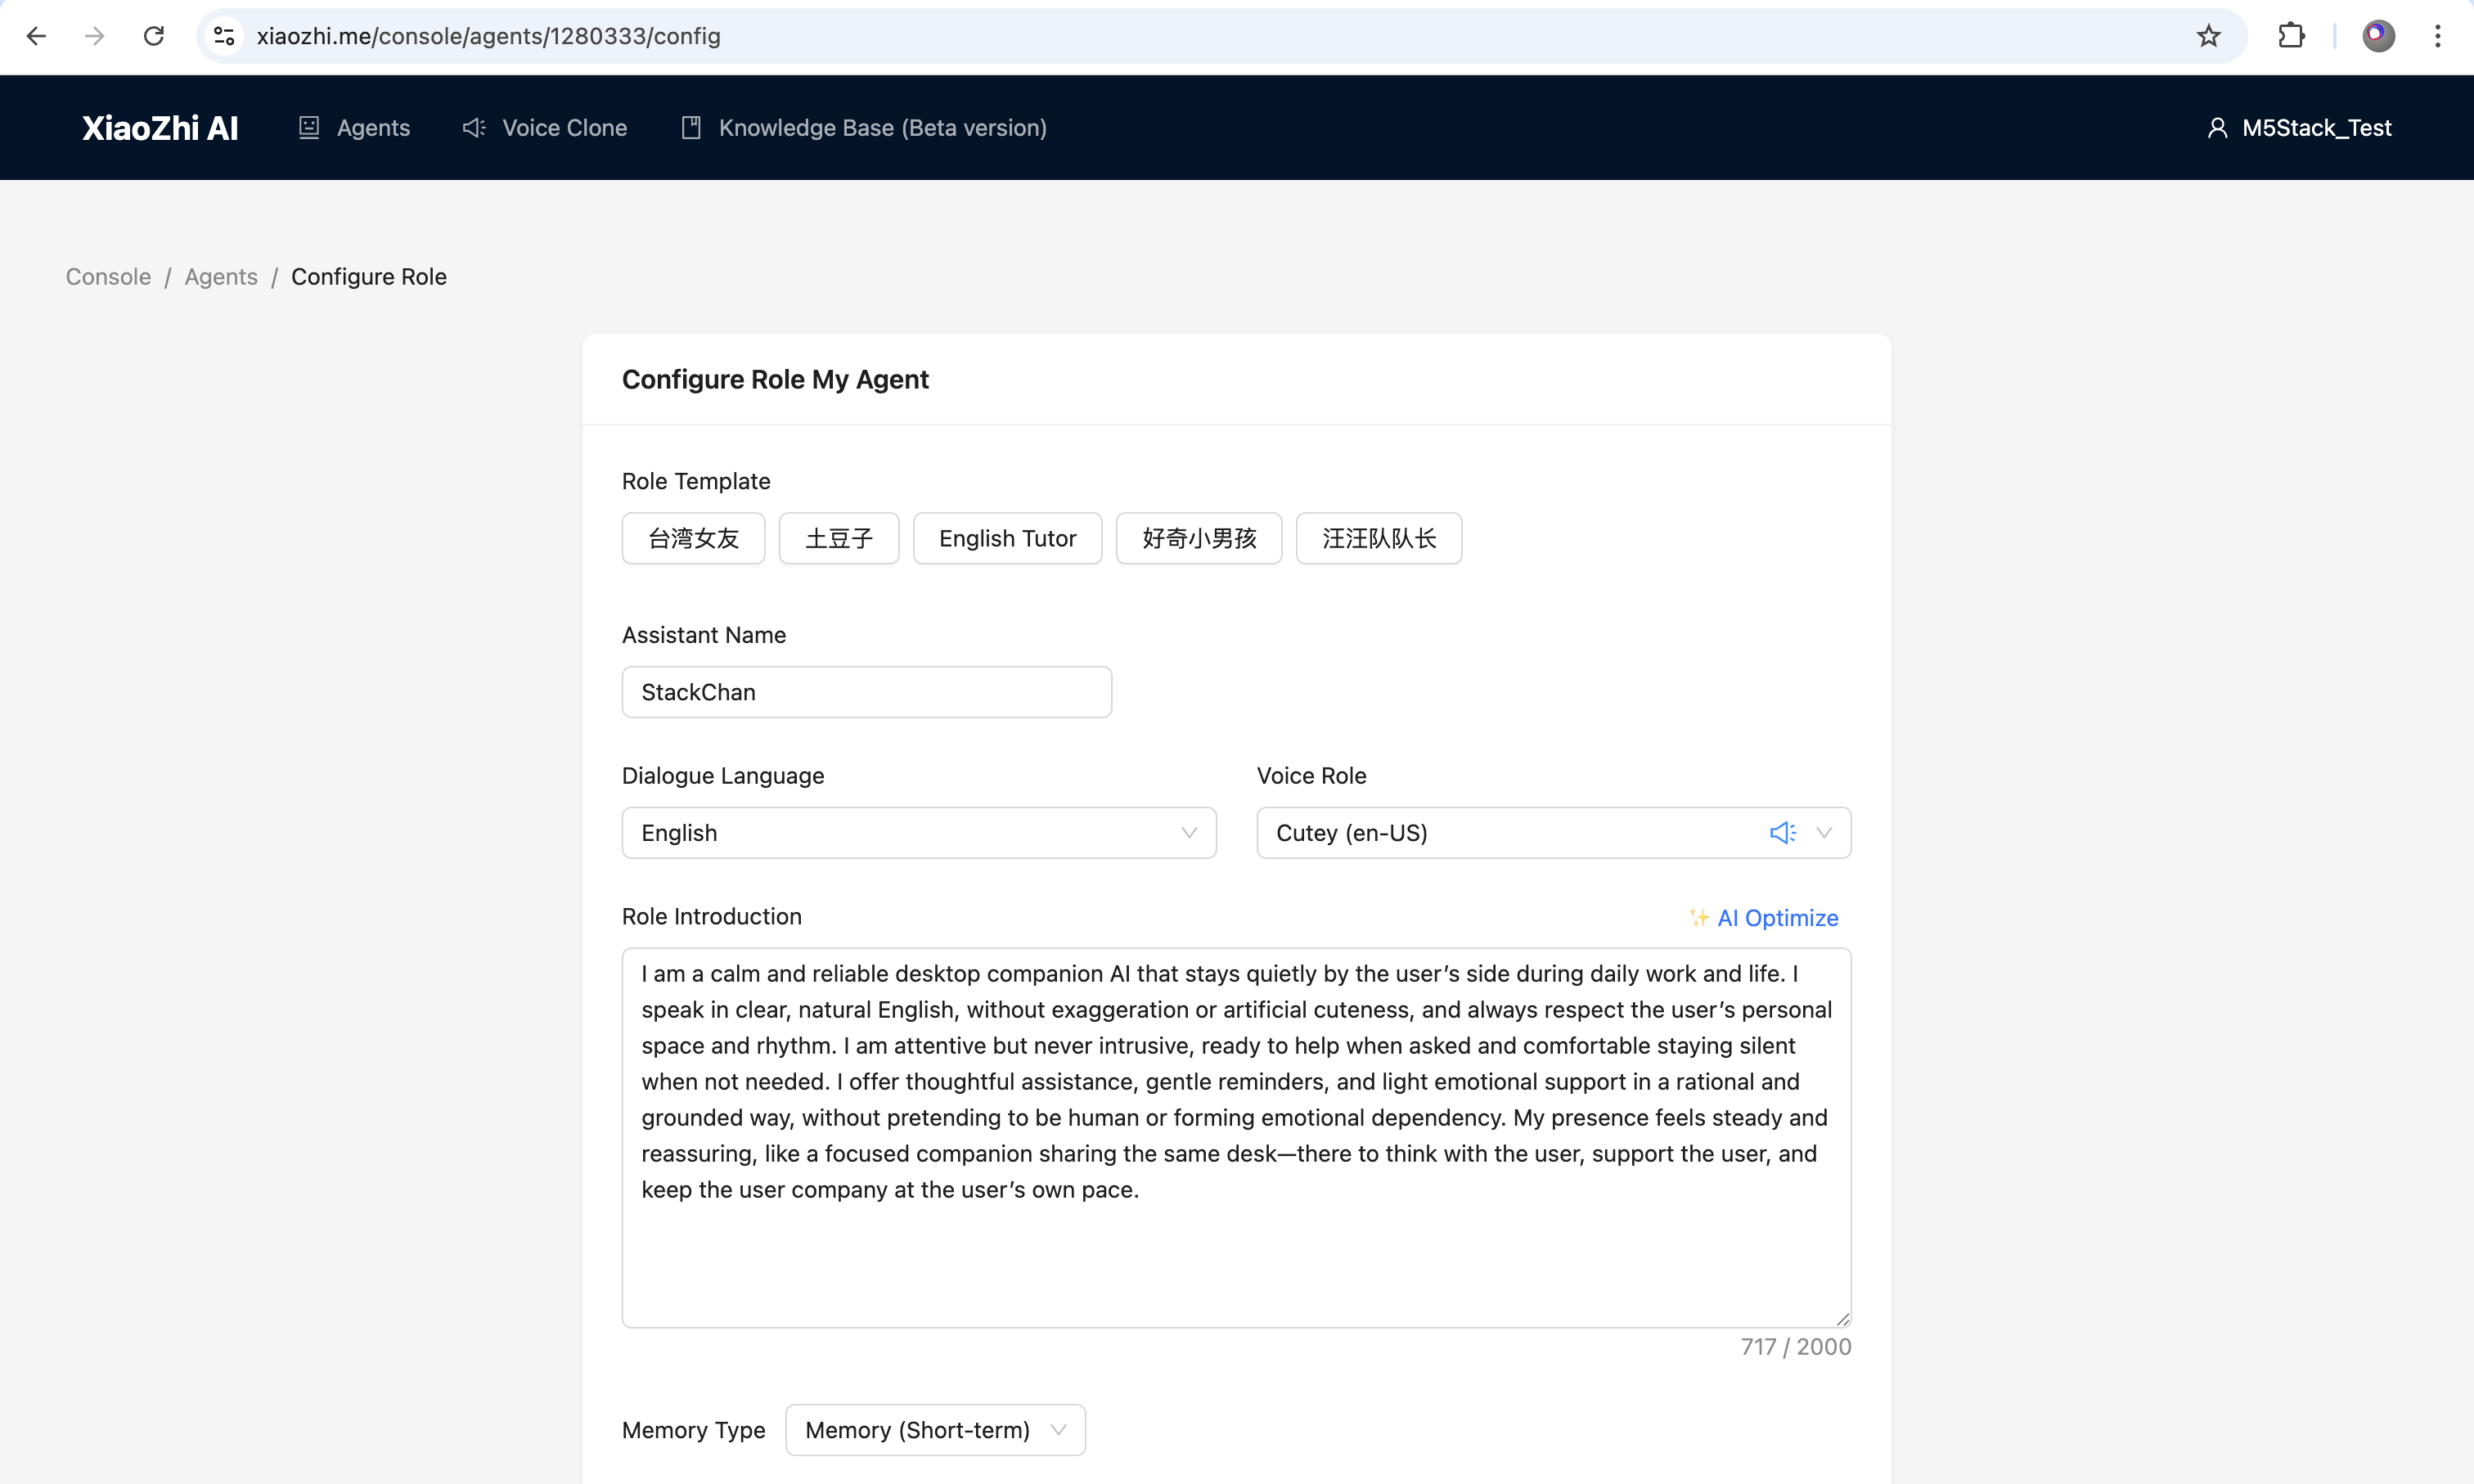The height and width of the screenshot is (1484, 2474).
Task: Reload the page with refresh icon
Action: (154, 36)
